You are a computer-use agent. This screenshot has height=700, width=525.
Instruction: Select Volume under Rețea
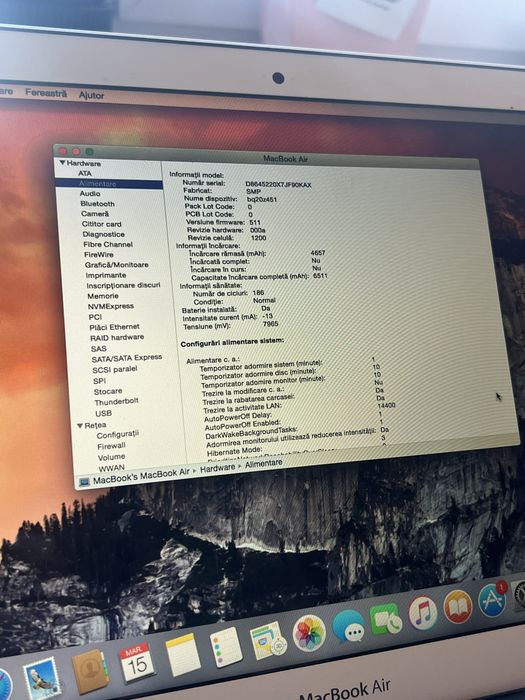111,457
